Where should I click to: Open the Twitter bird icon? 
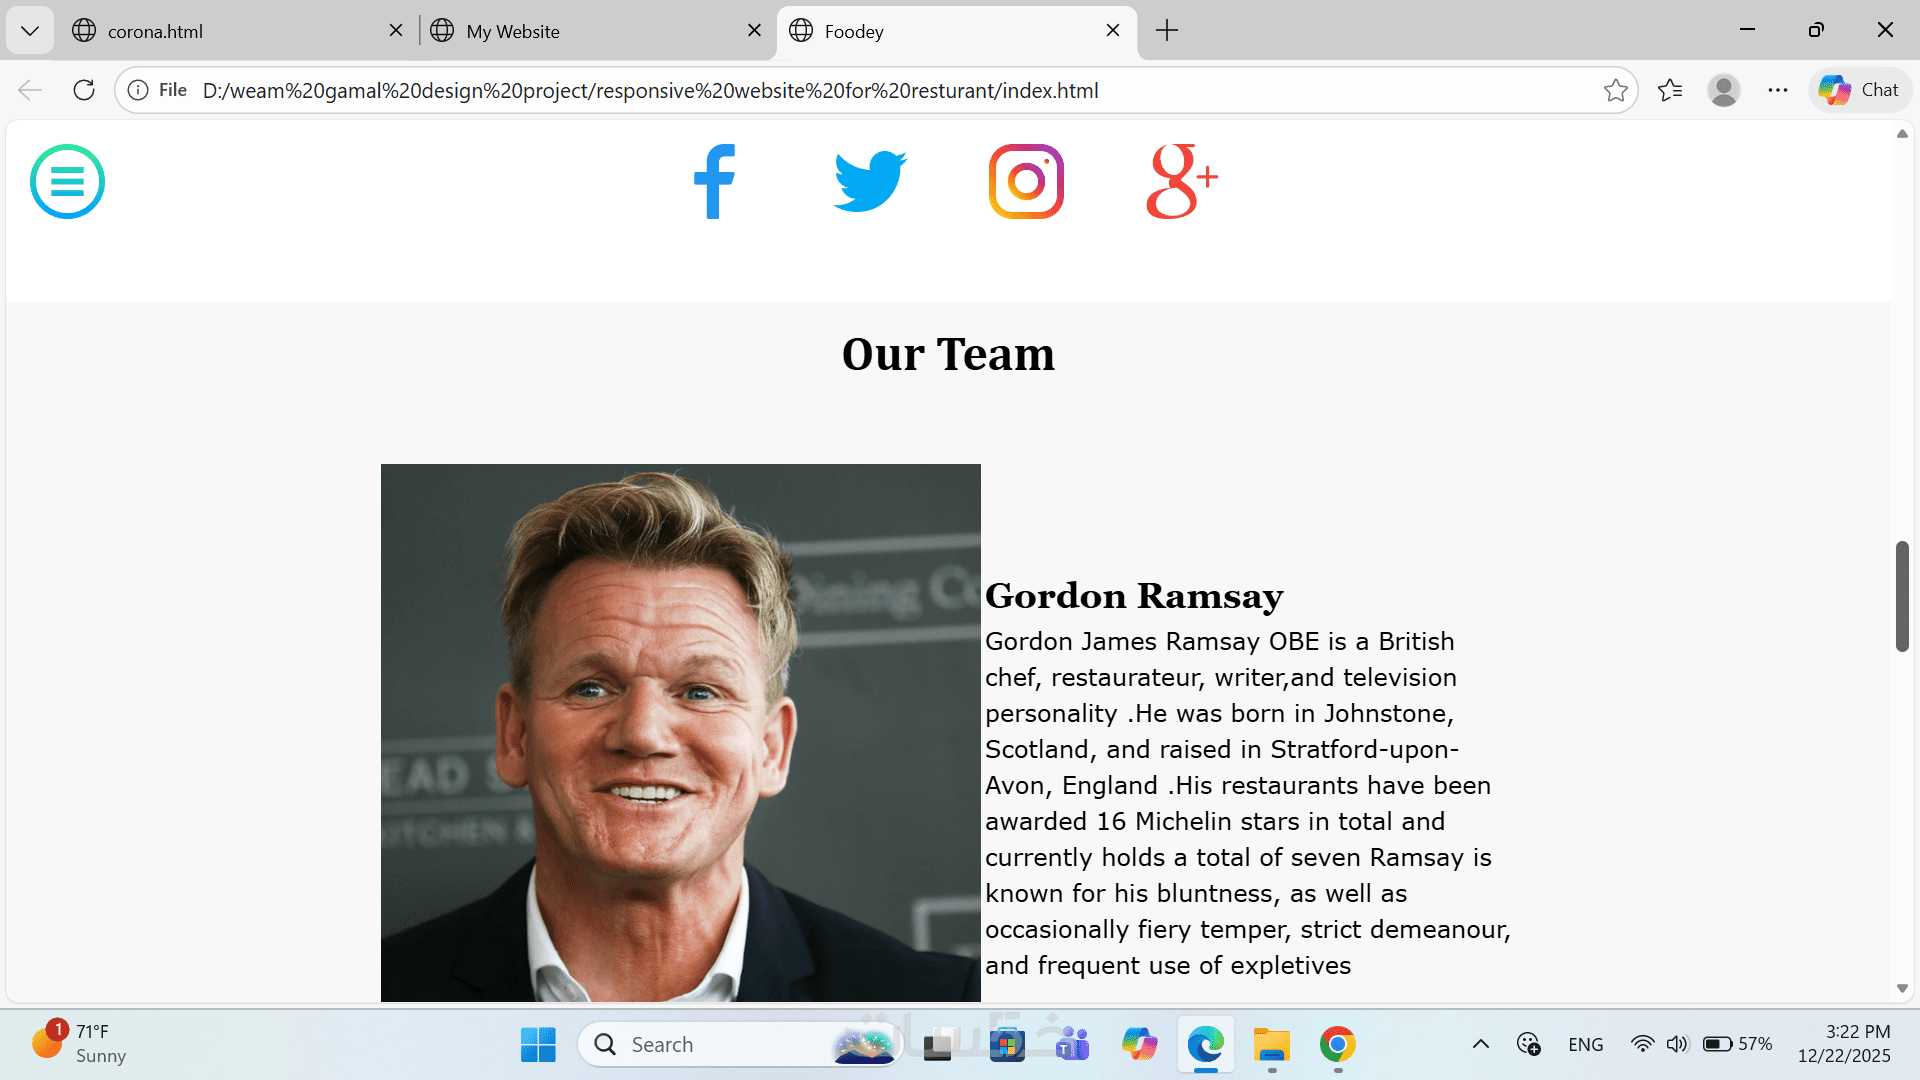(870, 181)
